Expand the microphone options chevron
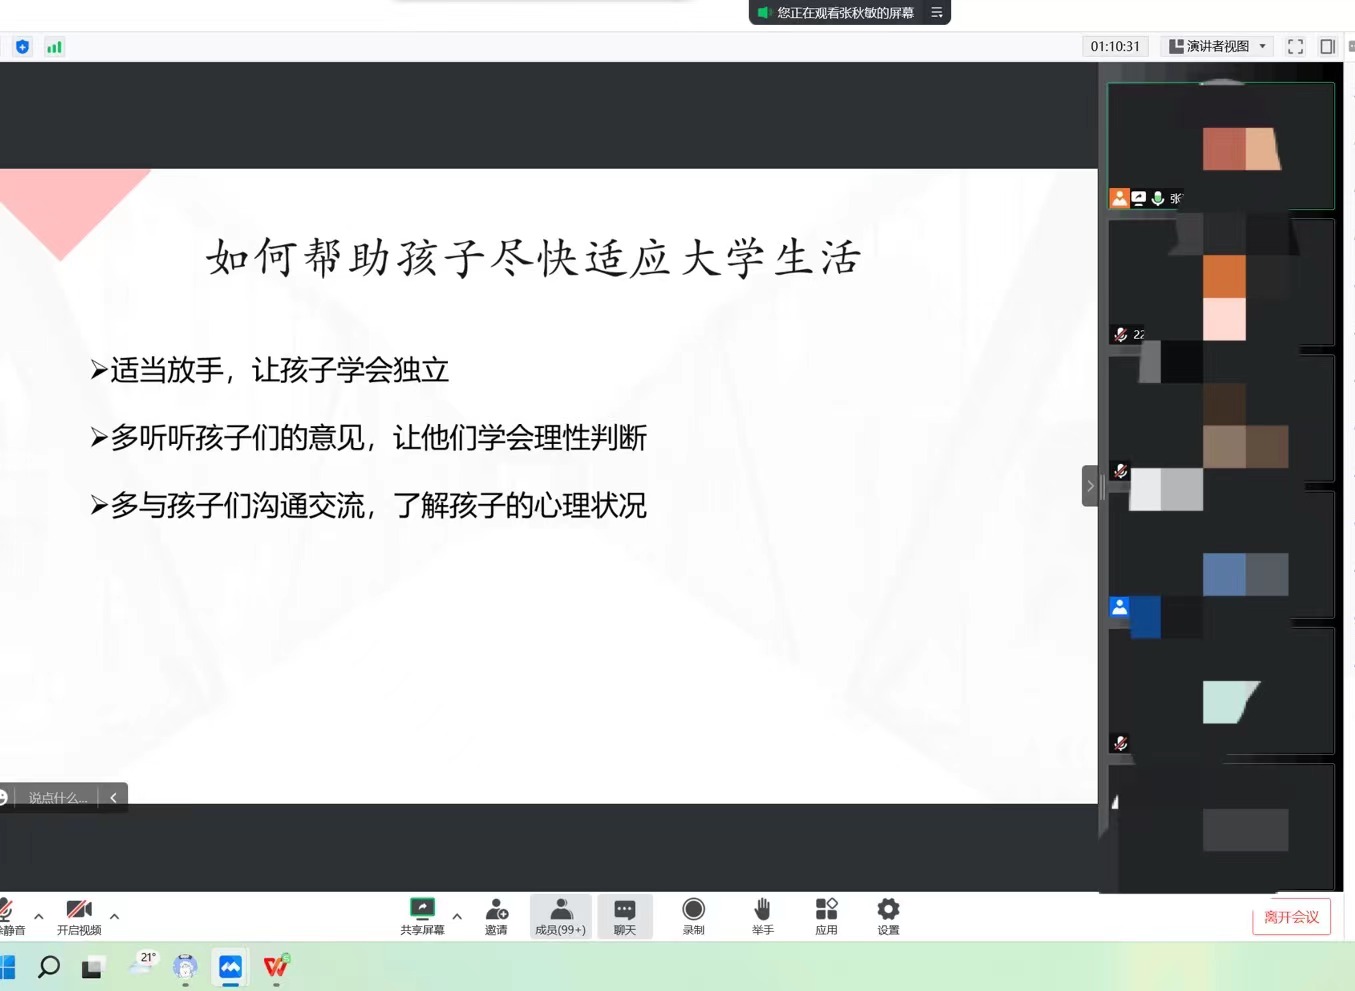Image resolution: width=1355 pixels, height=991 pixels. click(38, 917)
